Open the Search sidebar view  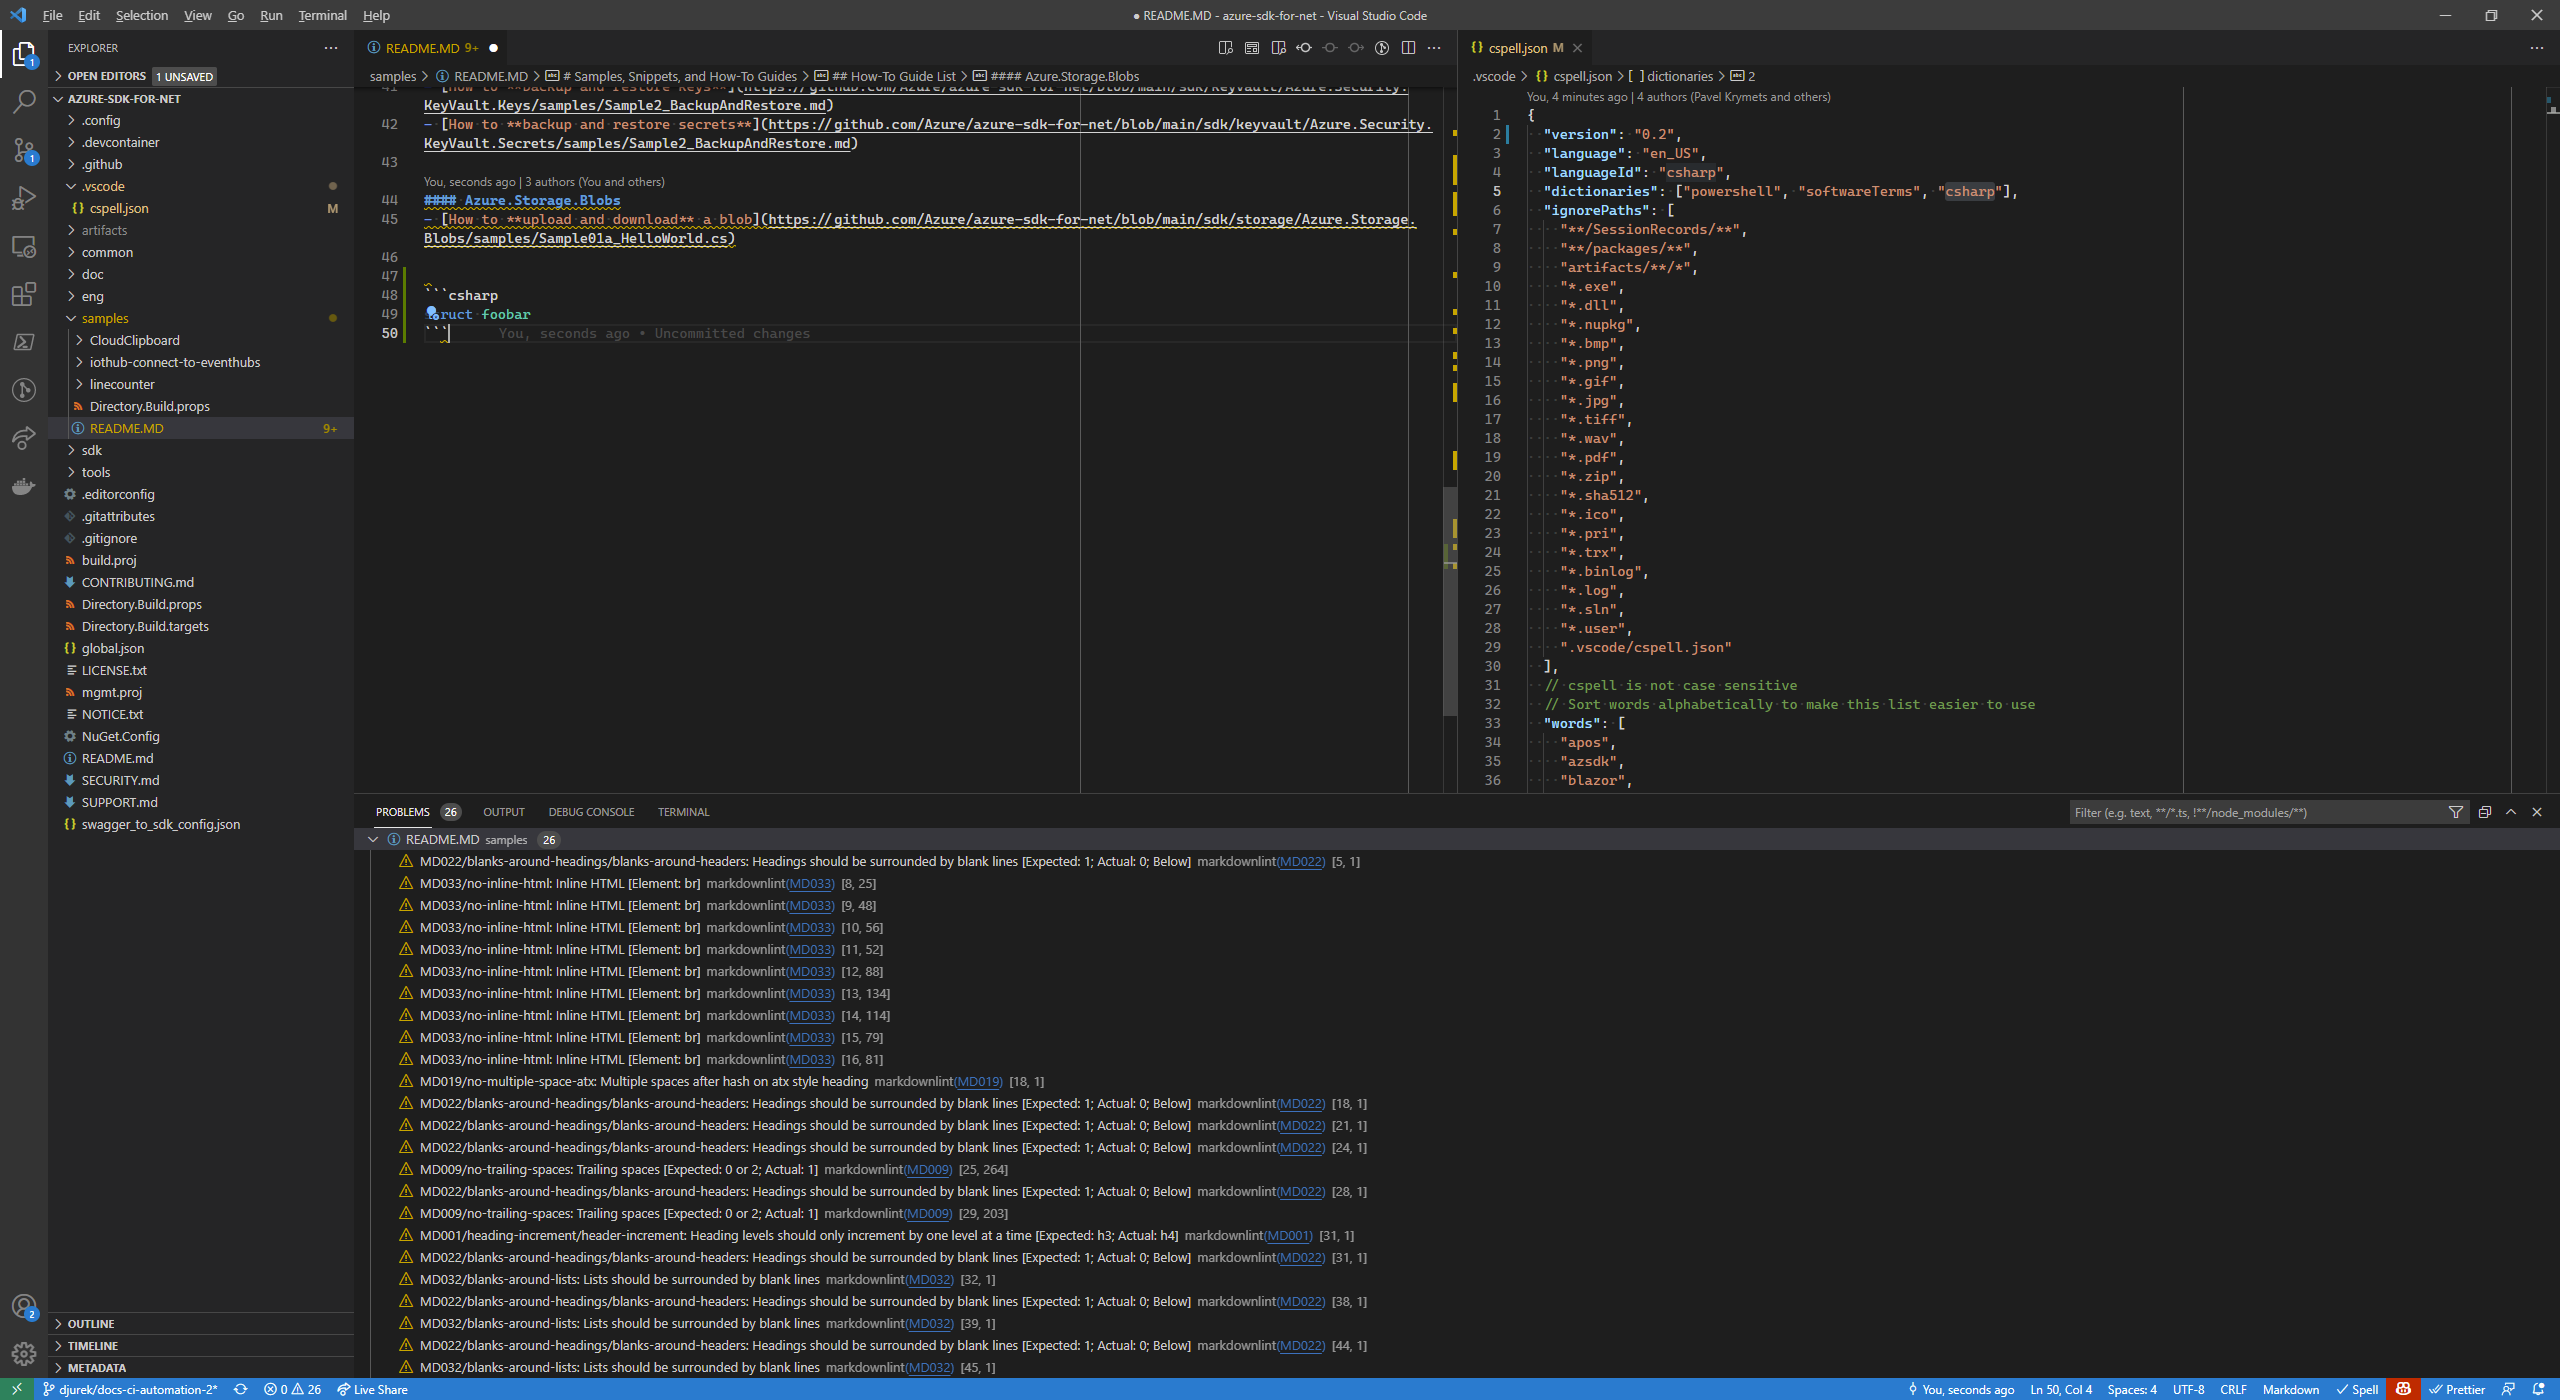(24, 102)
